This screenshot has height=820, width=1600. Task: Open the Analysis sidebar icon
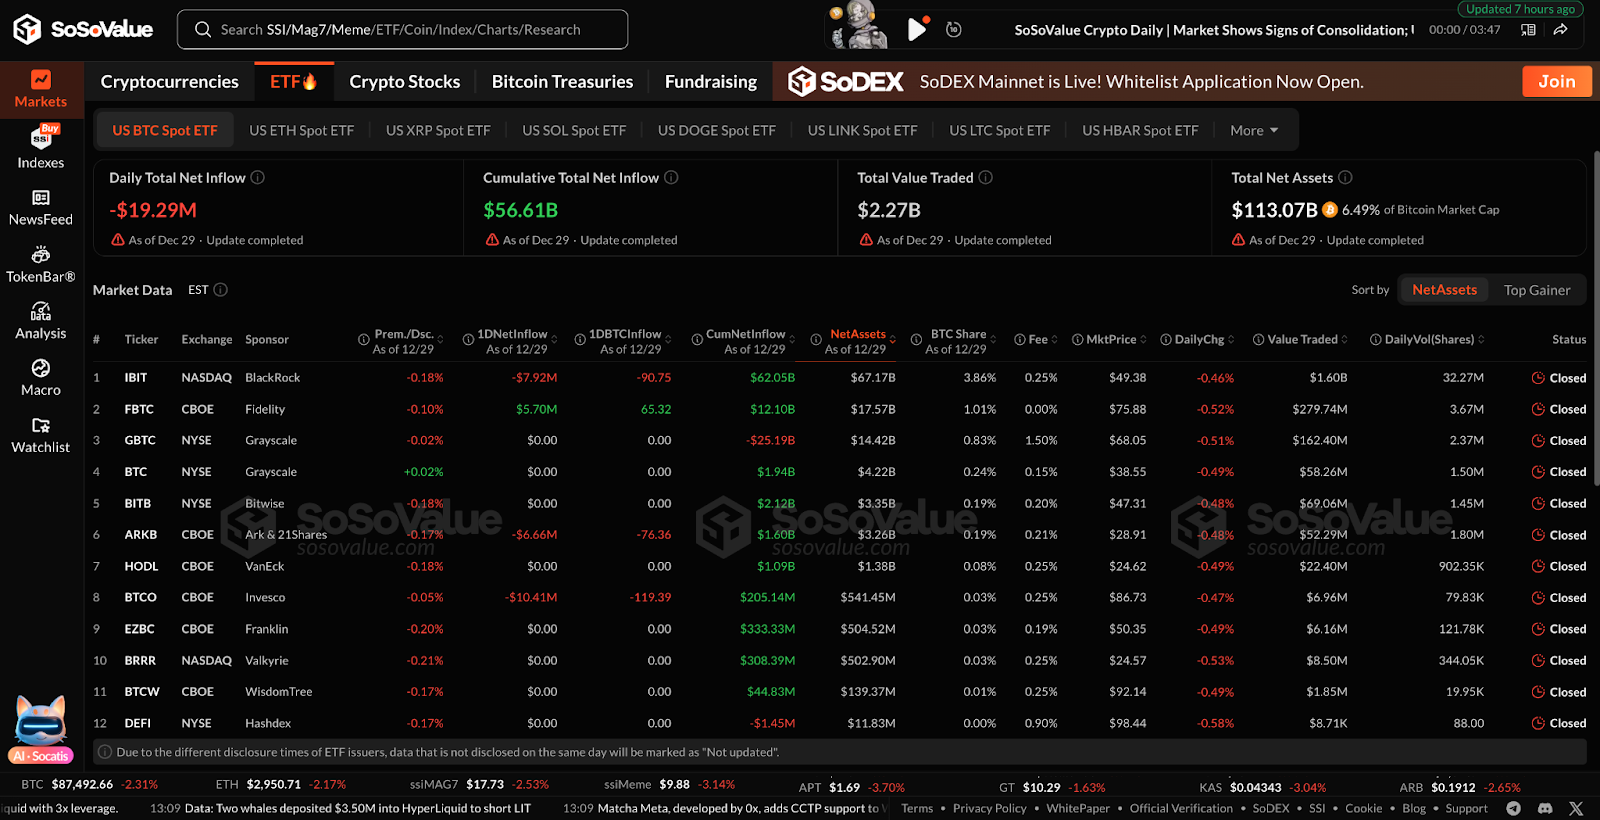coord(41,312)
